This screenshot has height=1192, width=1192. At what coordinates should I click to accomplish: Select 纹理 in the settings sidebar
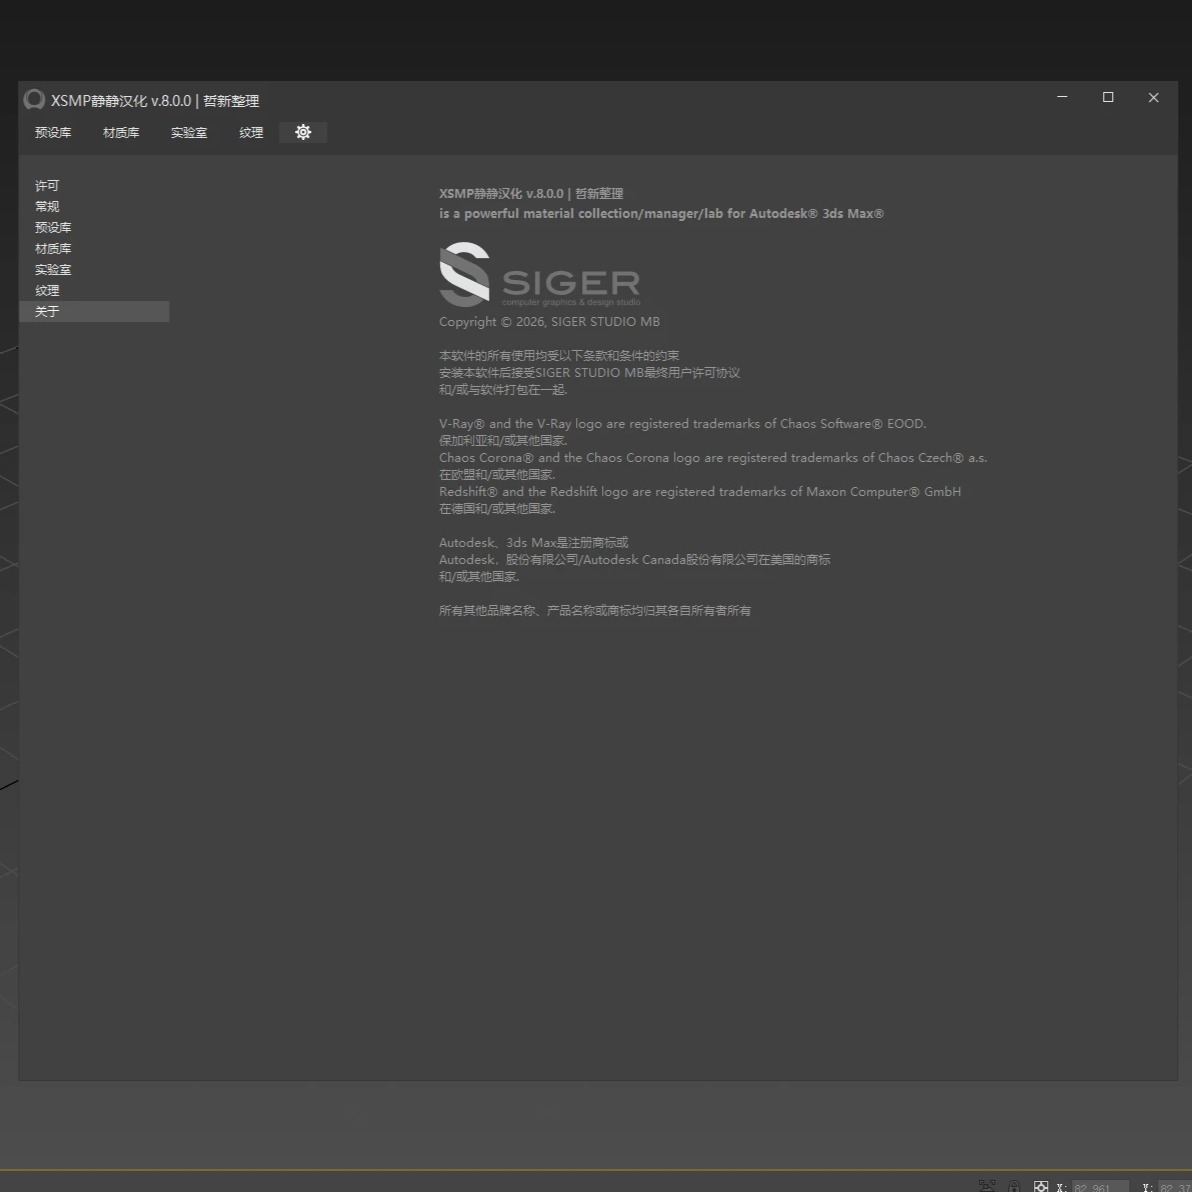(x=94, y=290)
